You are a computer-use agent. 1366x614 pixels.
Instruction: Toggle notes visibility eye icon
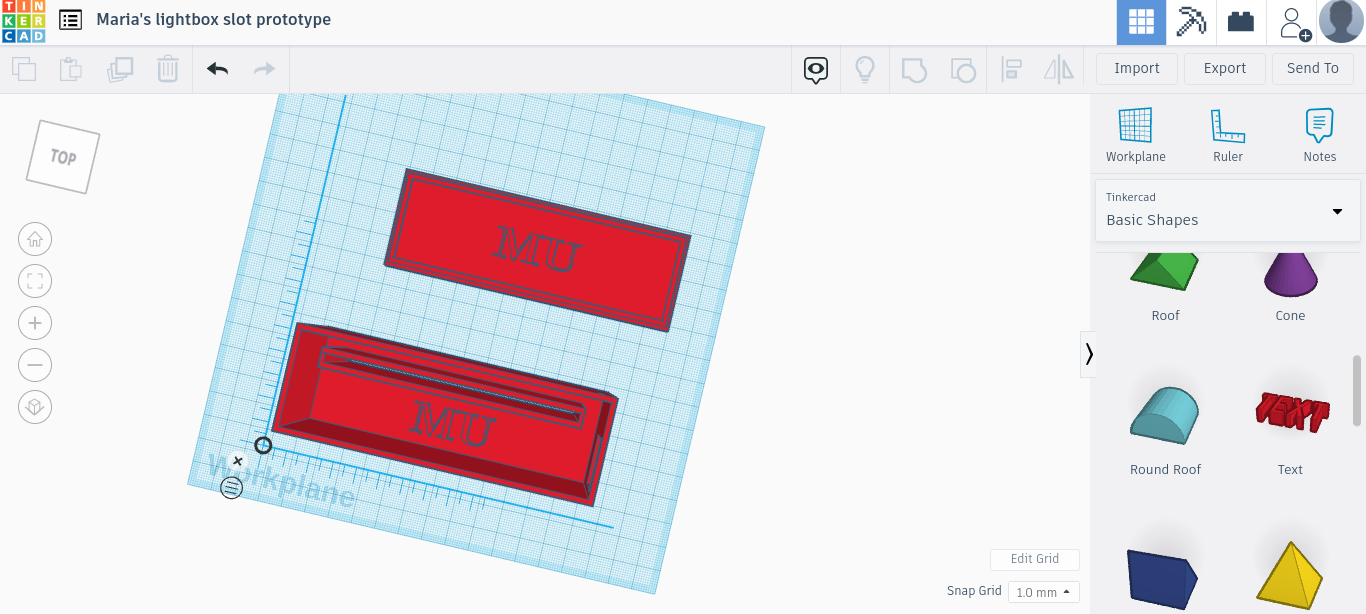coord(817,69)
